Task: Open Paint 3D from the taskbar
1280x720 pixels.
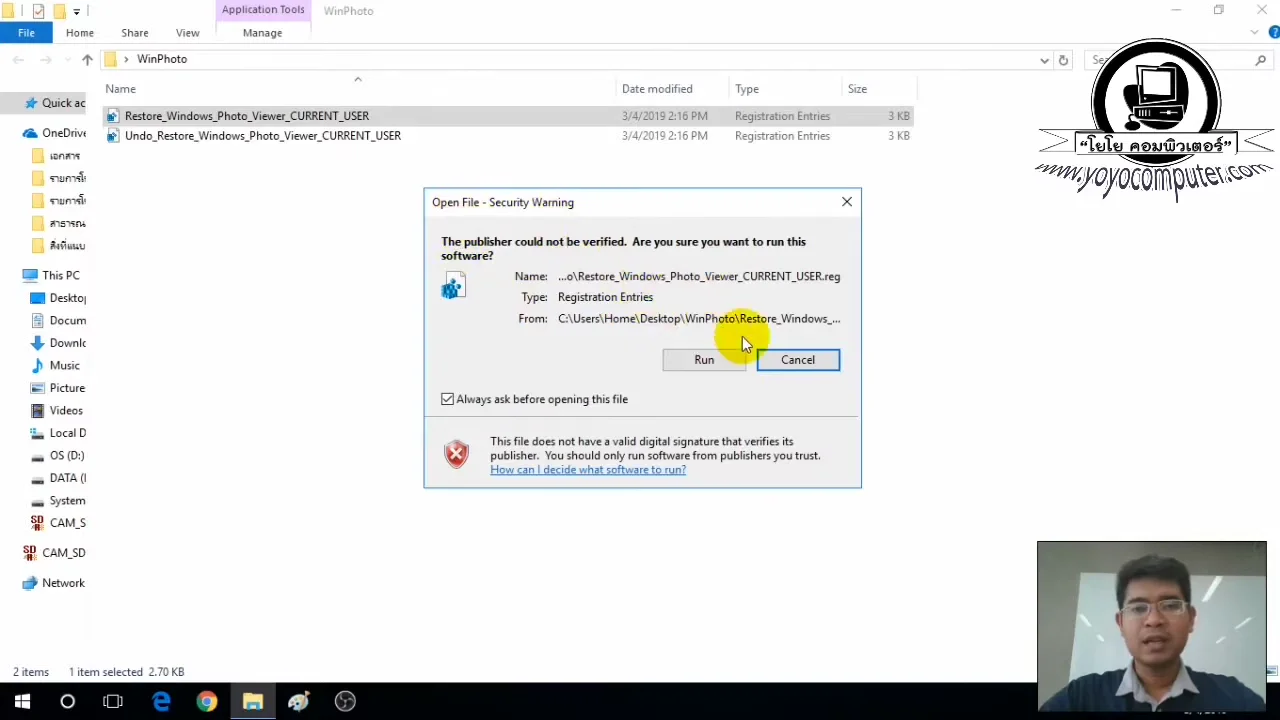Action: pyautogui.click(x=298, y=701)
